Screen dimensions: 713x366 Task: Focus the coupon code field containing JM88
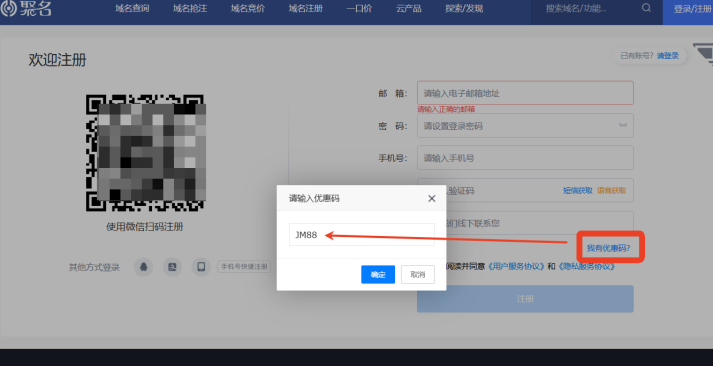[x=362, y=235]
